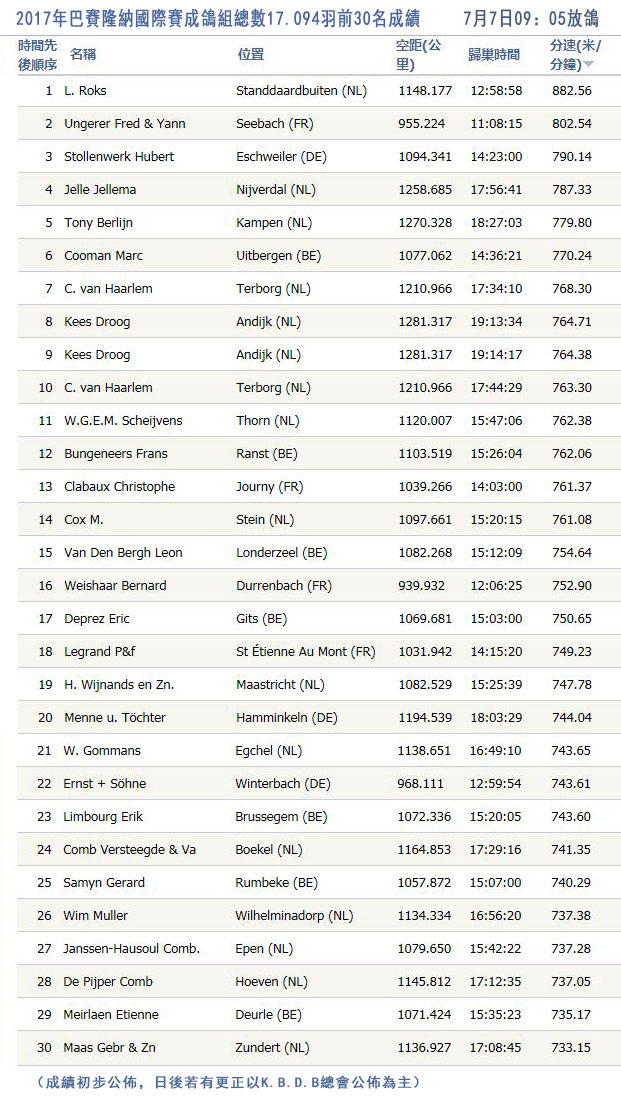This screenshot has height=1100, width=621.
Task: Click the 歸巢時間 column header
Action: point(494,54)
